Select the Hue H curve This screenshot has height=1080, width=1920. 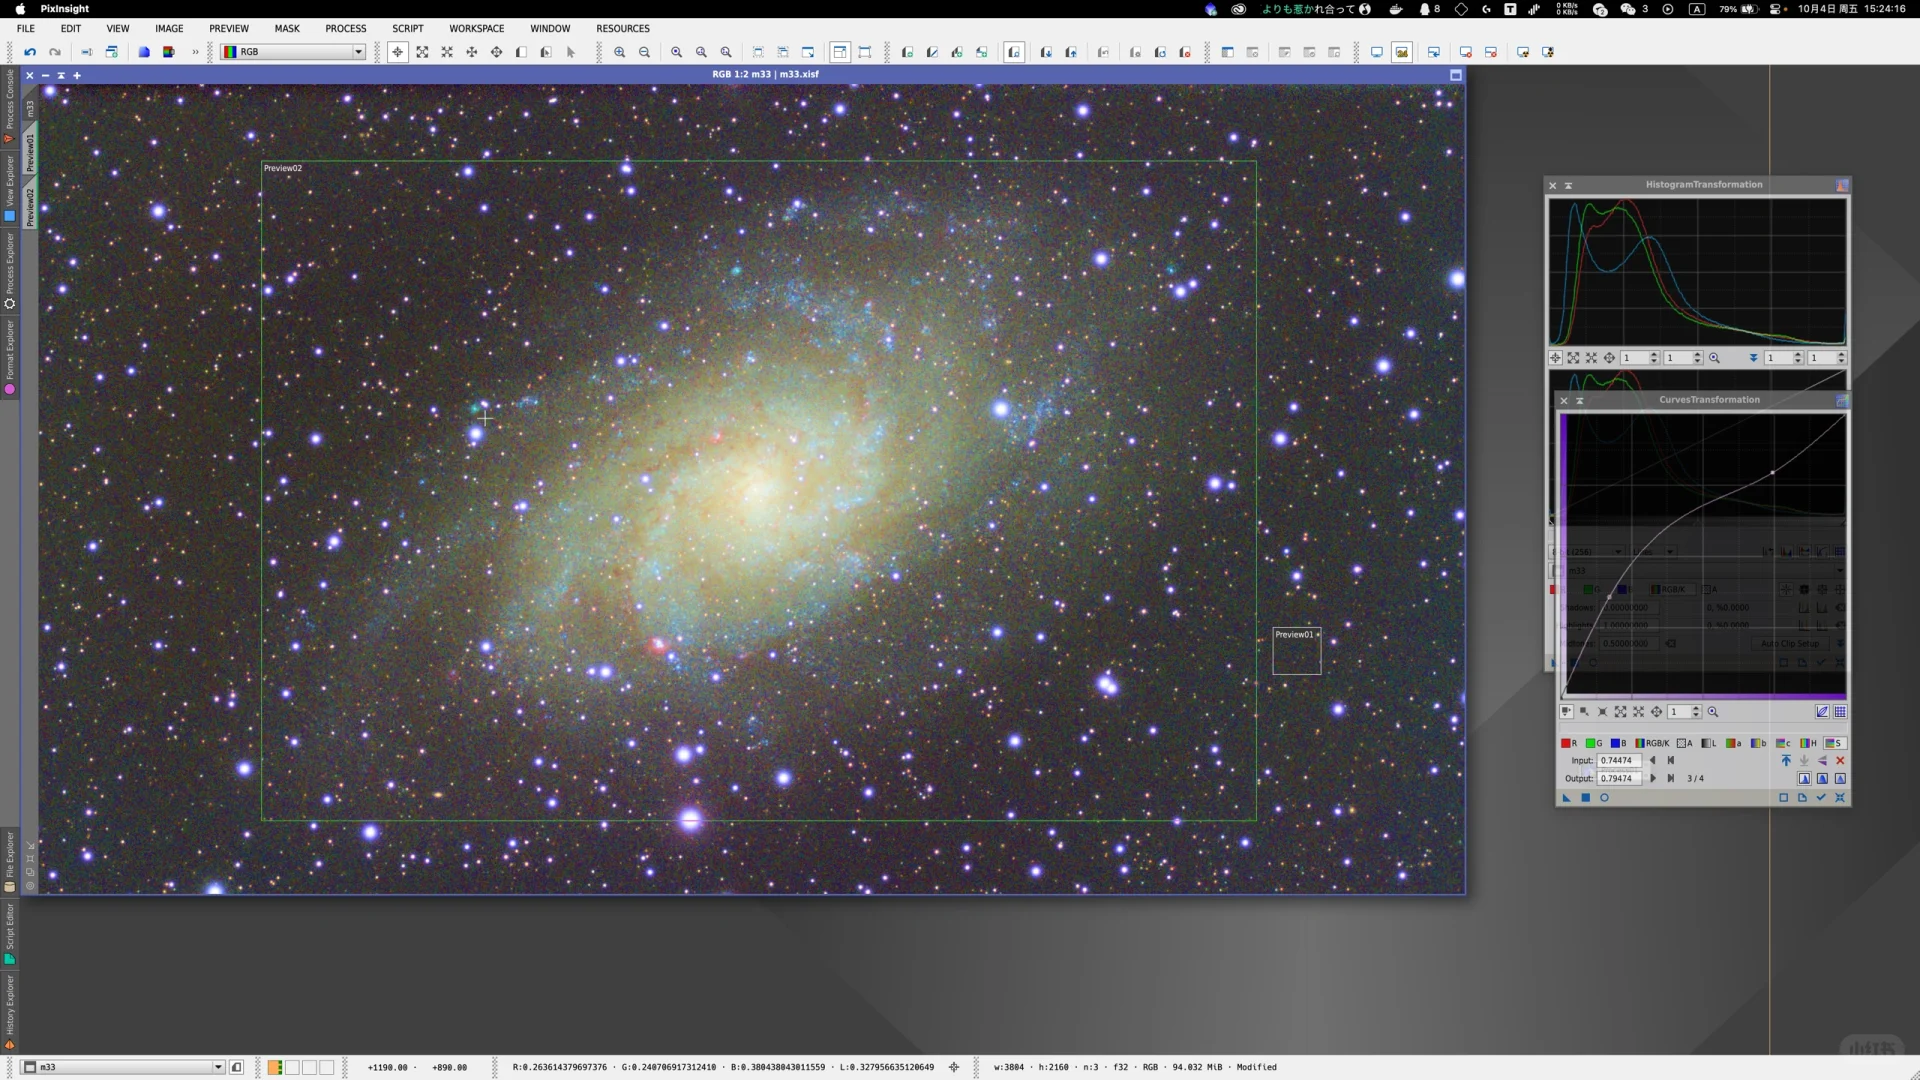point(1808,743)
